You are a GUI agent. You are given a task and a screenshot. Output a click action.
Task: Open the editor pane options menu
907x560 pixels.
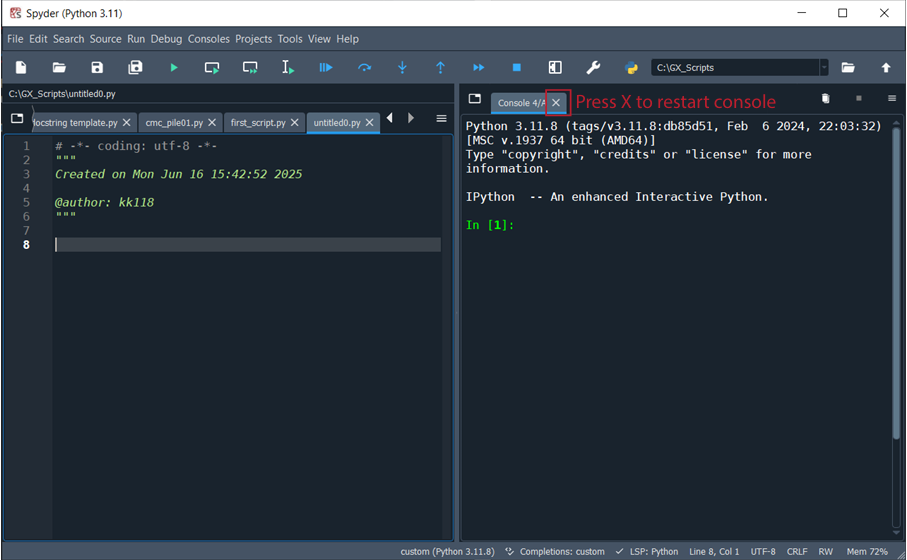[x=441, y=119]
